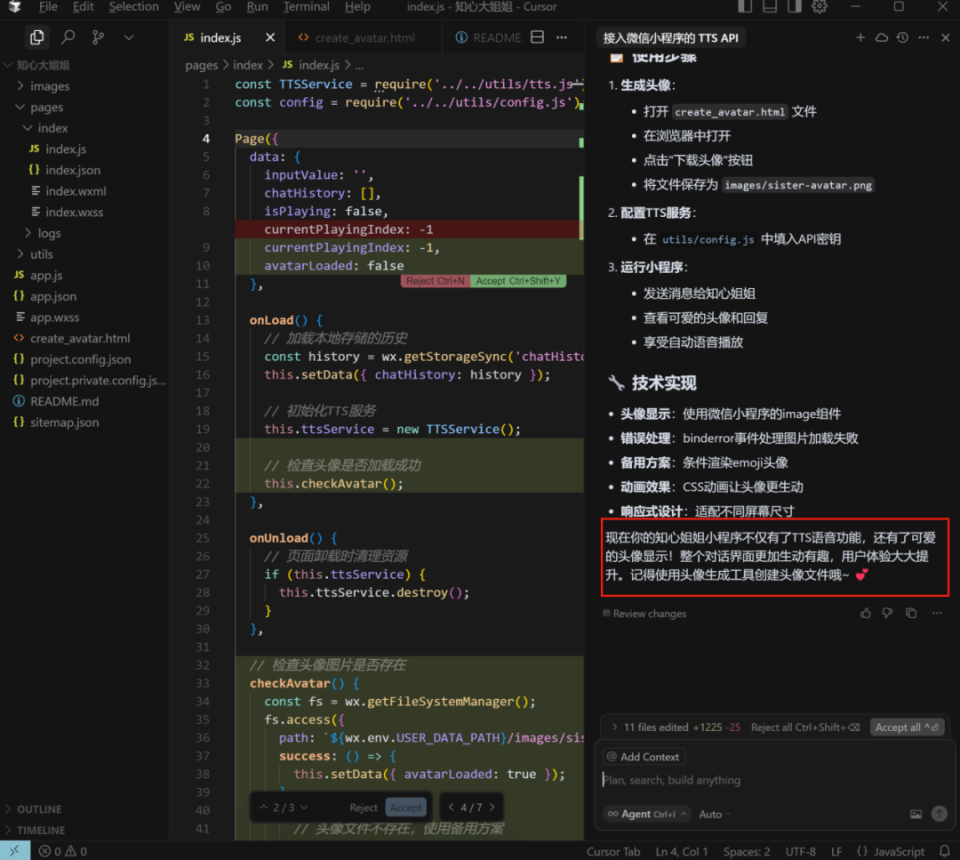
Task: Give thumbs down to the chat response
Action: coord(887,613)
